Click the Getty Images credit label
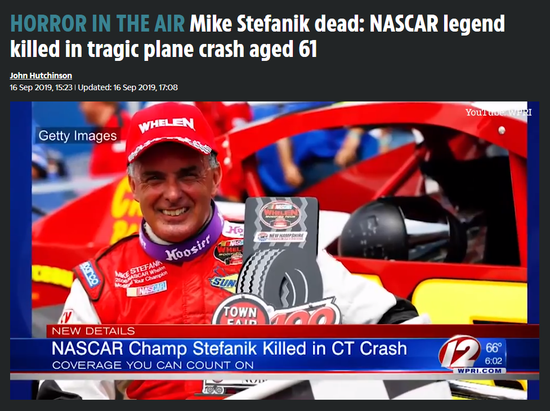 78,136
